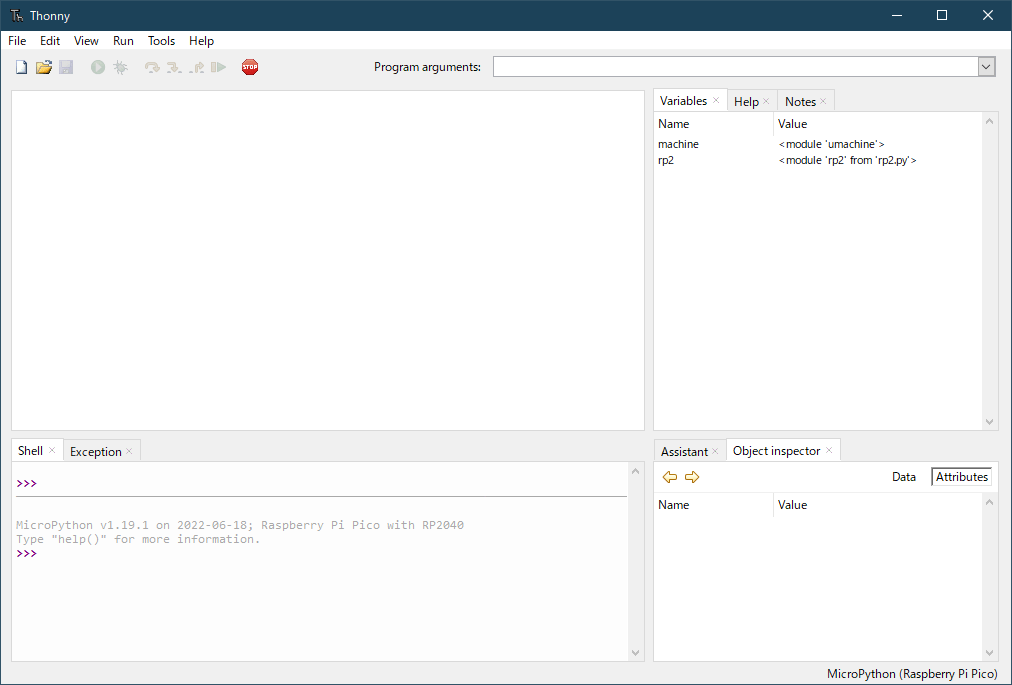Expand the Program arguments dropdown
This screenshot has width=1012, height=685.
pos(987,67)
